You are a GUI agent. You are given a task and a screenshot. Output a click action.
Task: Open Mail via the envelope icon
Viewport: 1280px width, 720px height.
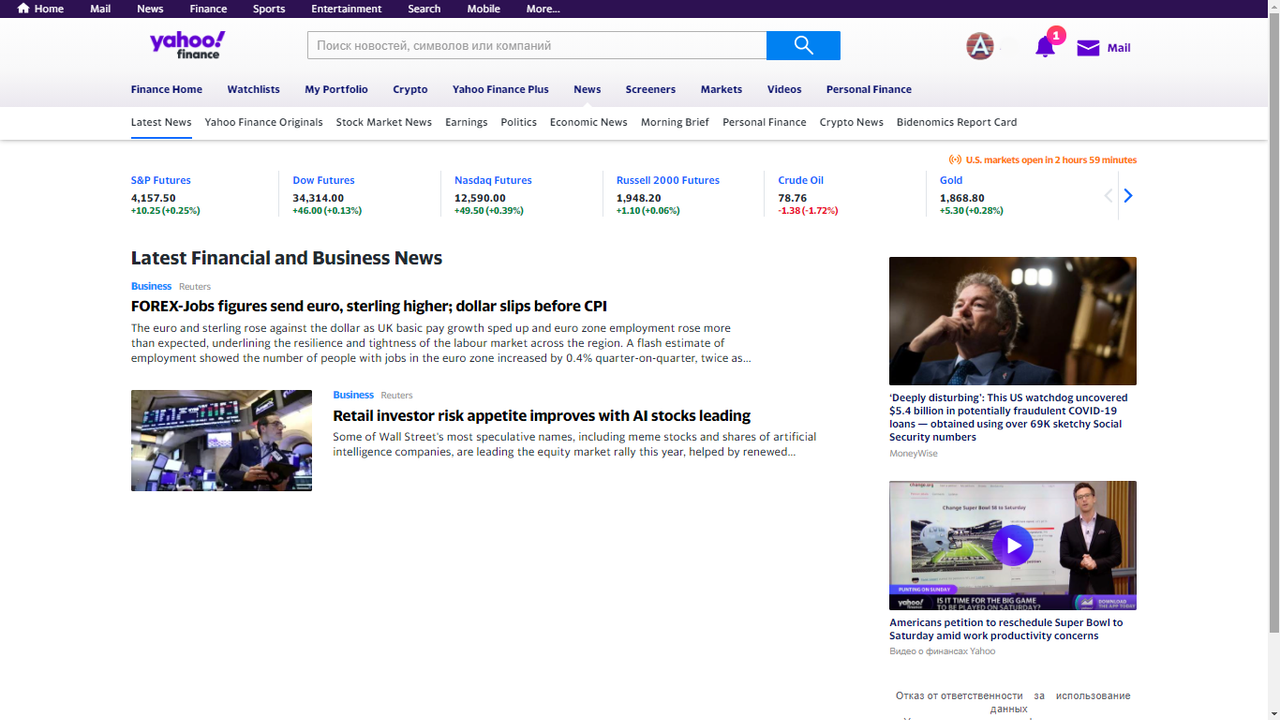[1088, 48]
